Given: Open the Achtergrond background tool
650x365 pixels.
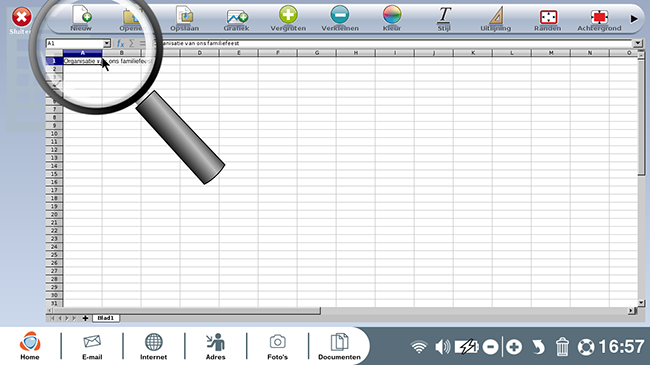Looking at the screenshot, I should (x=599, y=17).
